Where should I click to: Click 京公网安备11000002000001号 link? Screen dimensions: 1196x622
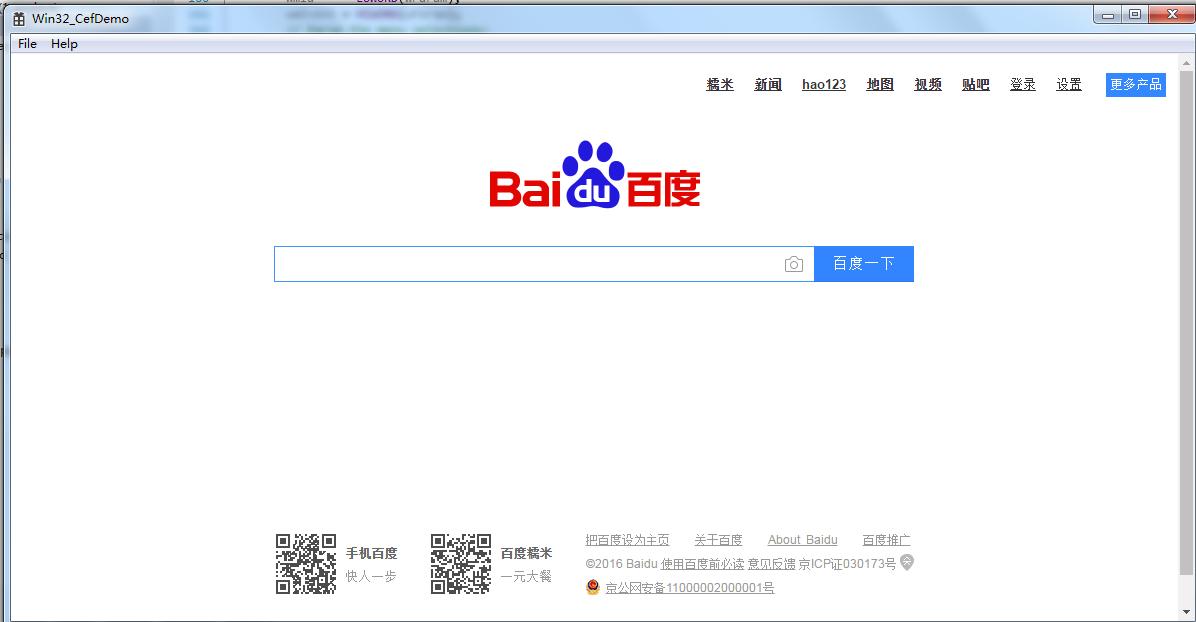tap(690, 588)
